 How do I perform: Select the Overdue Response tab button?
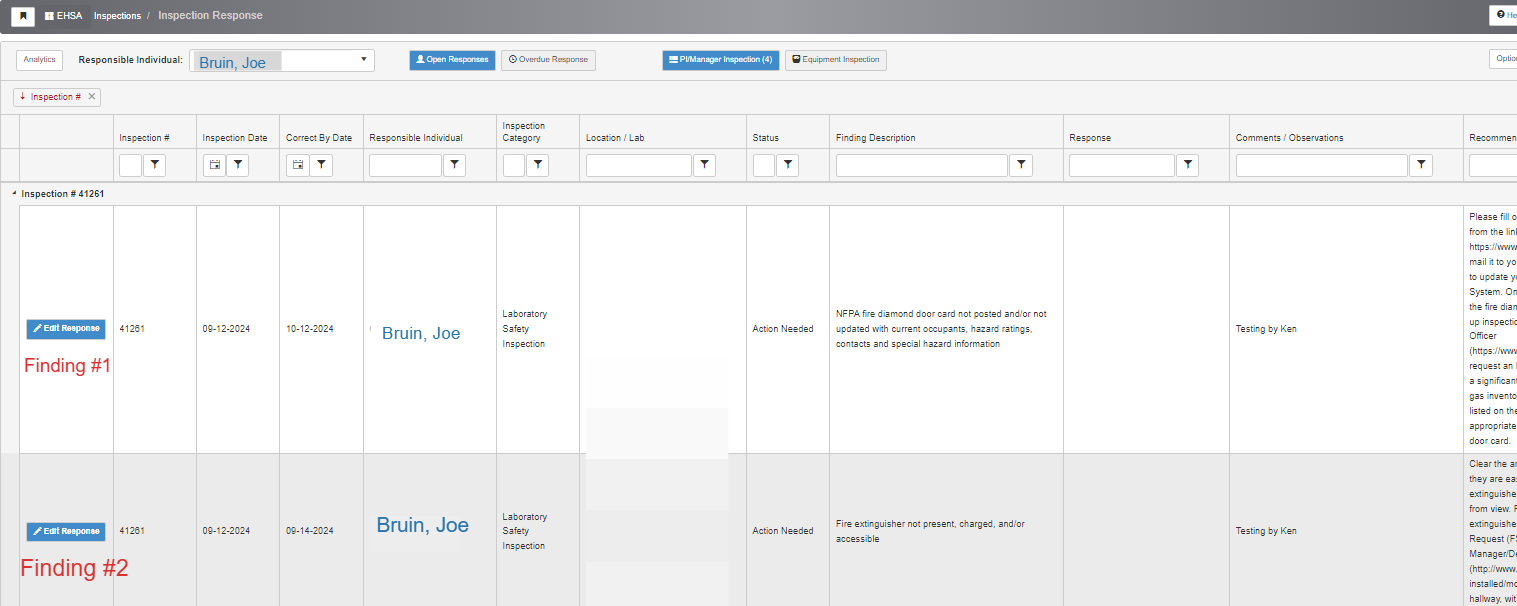pyautogui.click(x=548, y=60)
